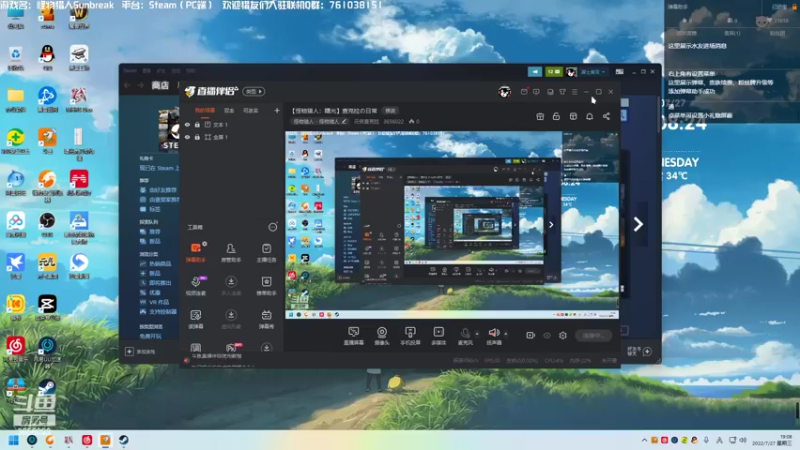Add a new scene with the plus icon
This screenshot has height=450, width=800.
pyautogui.click(x=277, y=110)
